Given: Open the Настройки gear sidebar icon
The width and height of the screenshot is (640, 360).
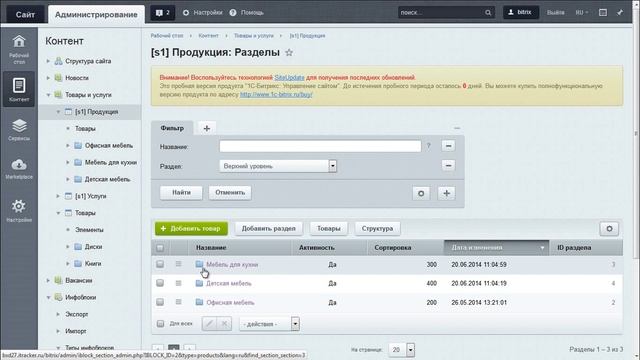Looking at the screenshot, I should 19,210.
